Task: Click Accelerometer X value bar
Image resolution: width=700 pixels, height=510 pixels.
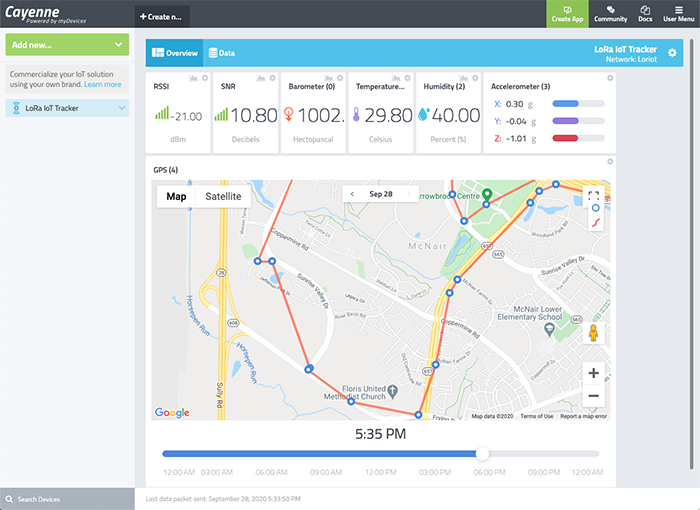Action: pyautogui.click(x=578, y=104)
